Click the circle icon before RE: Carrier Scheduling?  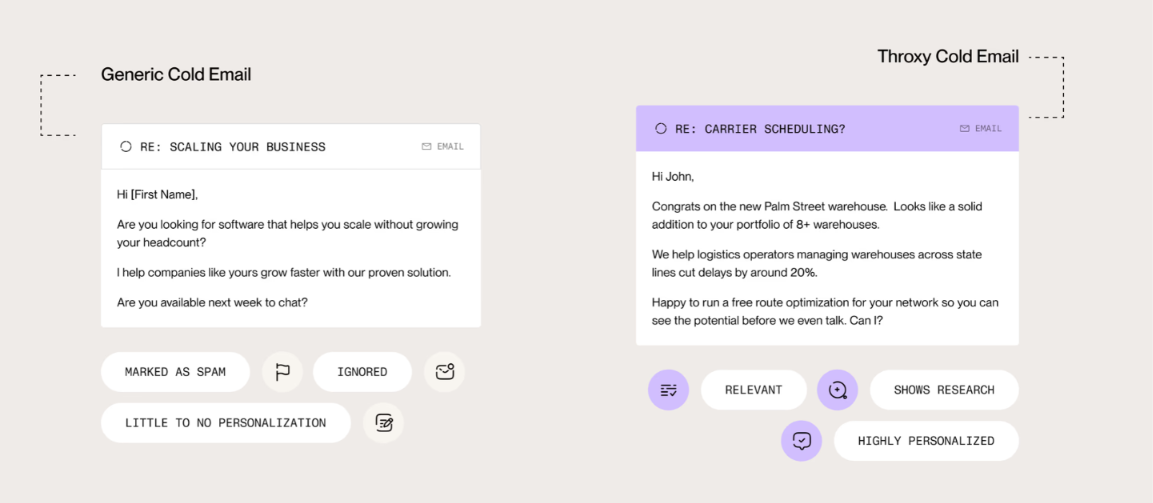pos(660,129)
